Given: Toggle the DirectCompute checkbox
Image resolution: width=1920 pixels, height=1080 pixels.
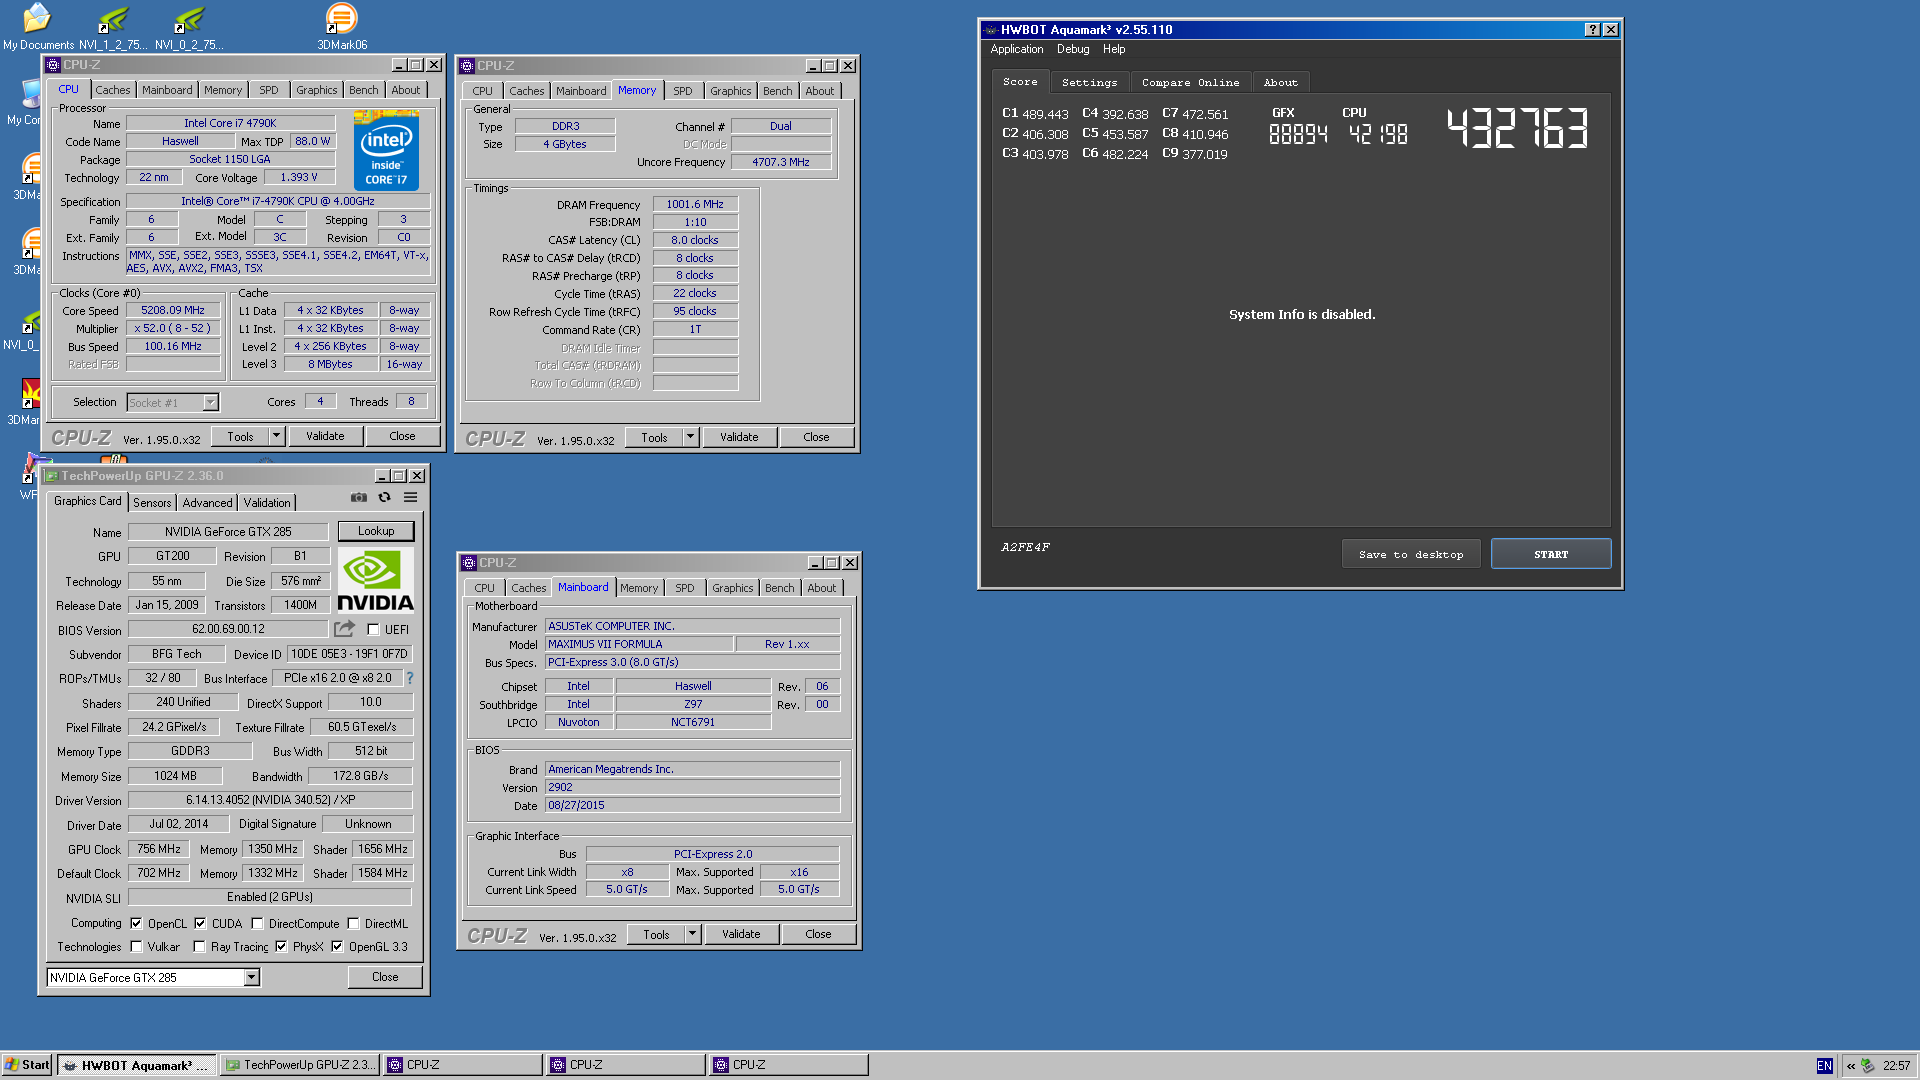Looking at the screenshot, I should coord(257,924).
